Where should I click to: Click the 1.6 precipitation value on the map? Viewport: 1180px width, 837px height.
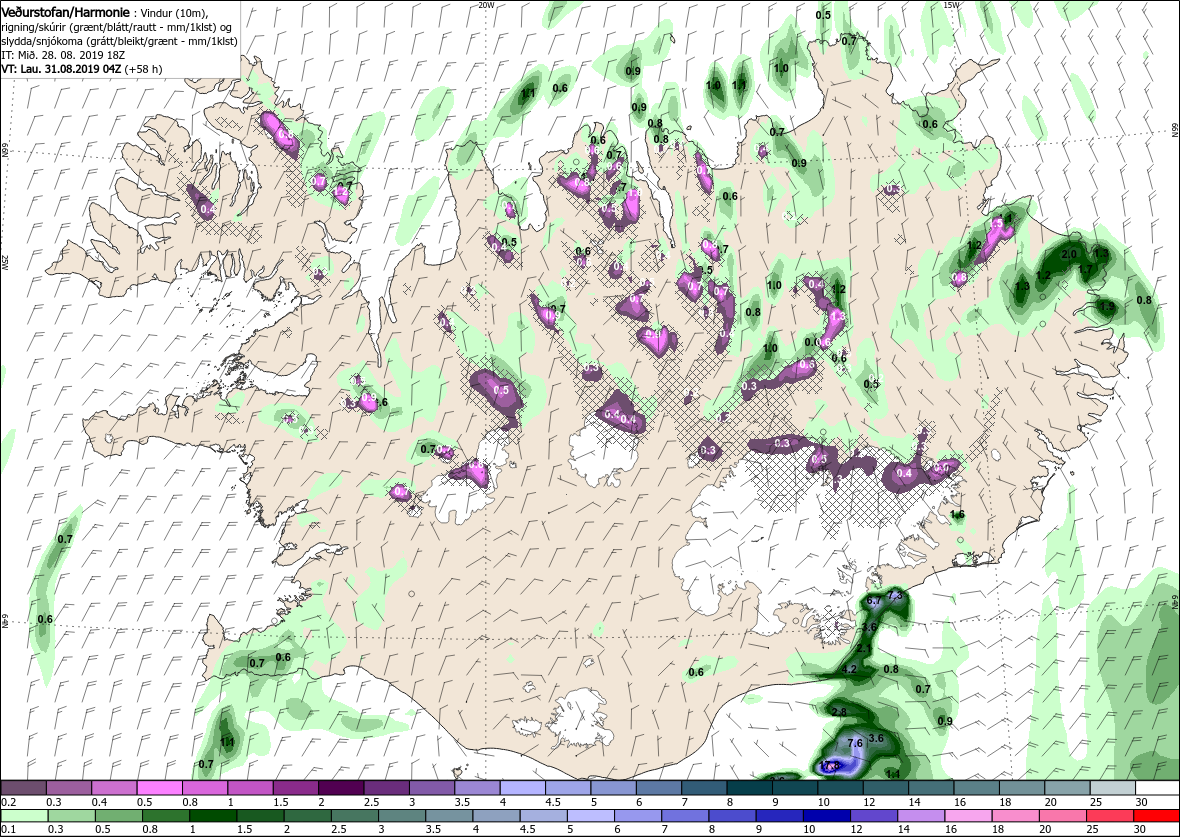point(957,514)
